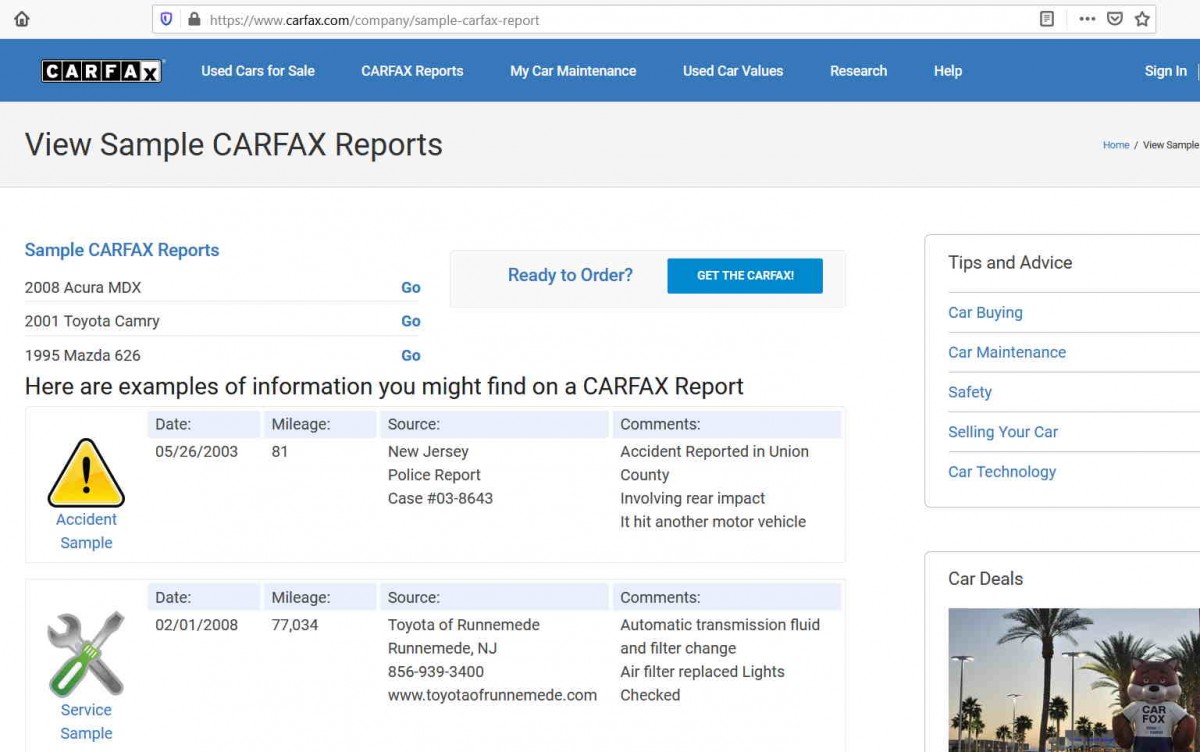This screenshot has height=752, width=1200.
Task: Open Car Buying tips link
Action: point(985,312)
